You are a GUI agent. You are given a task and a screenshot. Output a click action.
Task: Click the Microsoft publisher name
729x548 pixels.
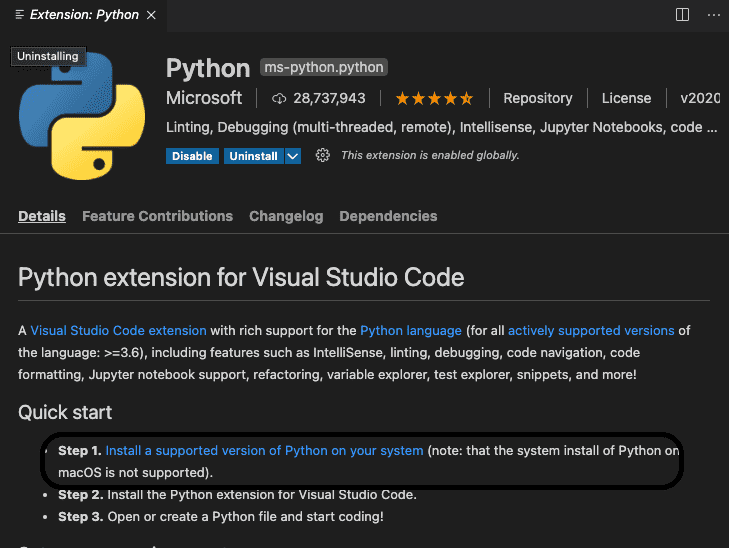pyautogui.click(x=204, y=98)
